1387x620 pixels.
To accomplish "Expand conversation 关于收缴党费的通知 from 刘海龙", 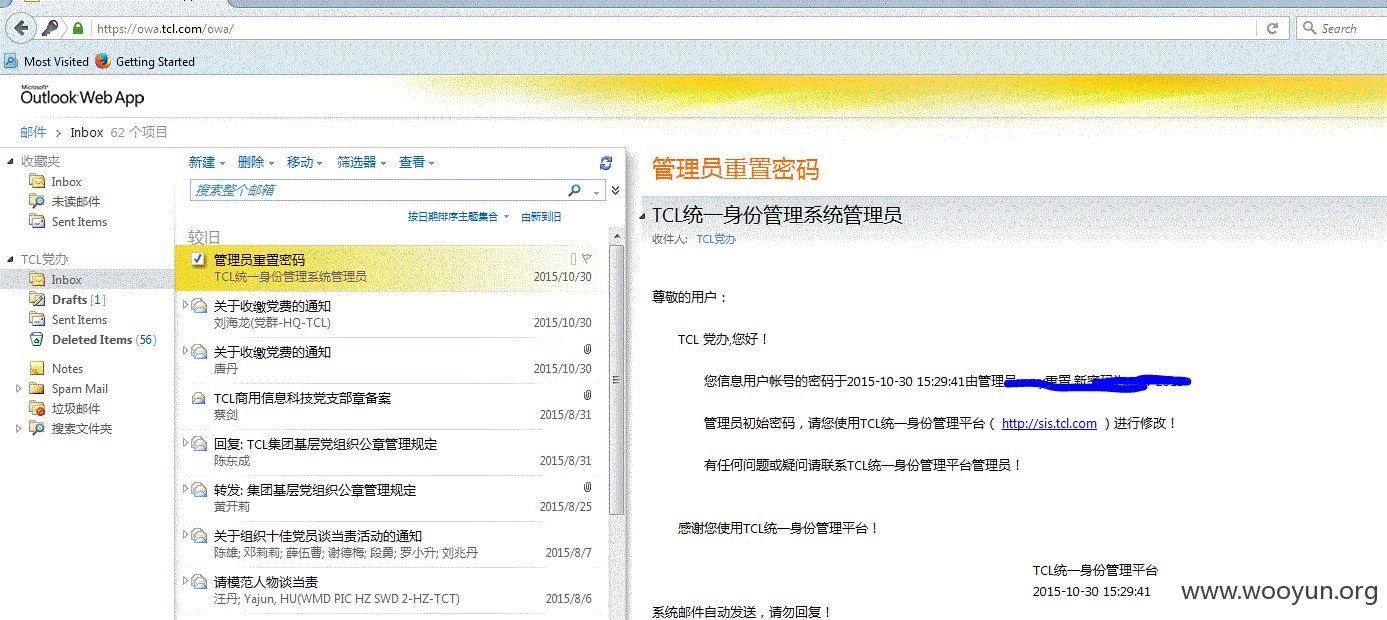I will pyautogui.click(x=185, y=306).
